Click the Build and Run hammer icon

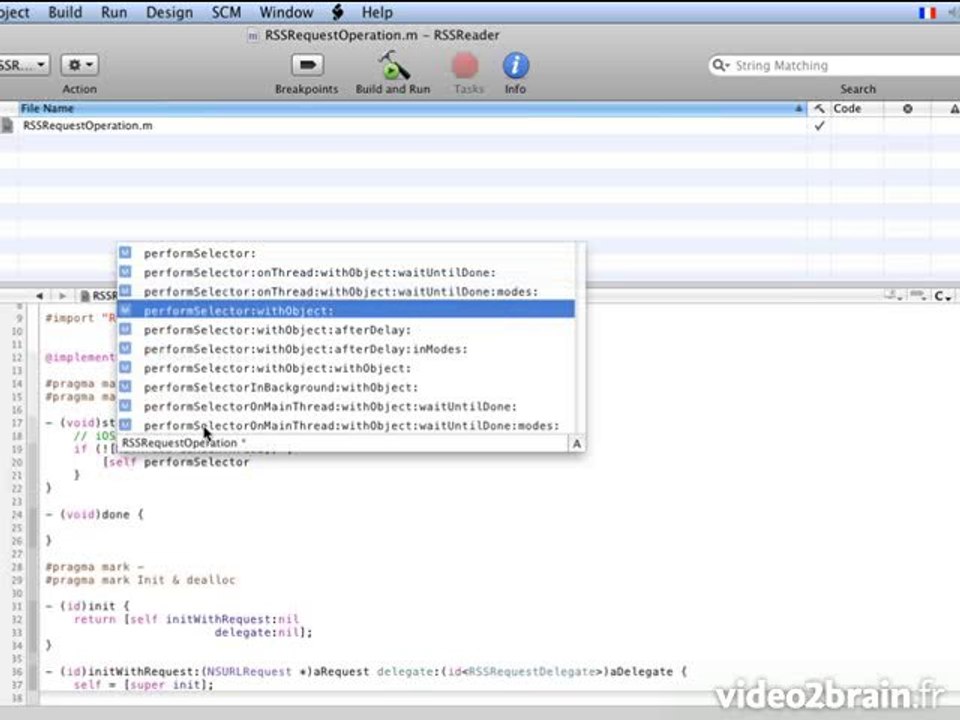point(393,65)
